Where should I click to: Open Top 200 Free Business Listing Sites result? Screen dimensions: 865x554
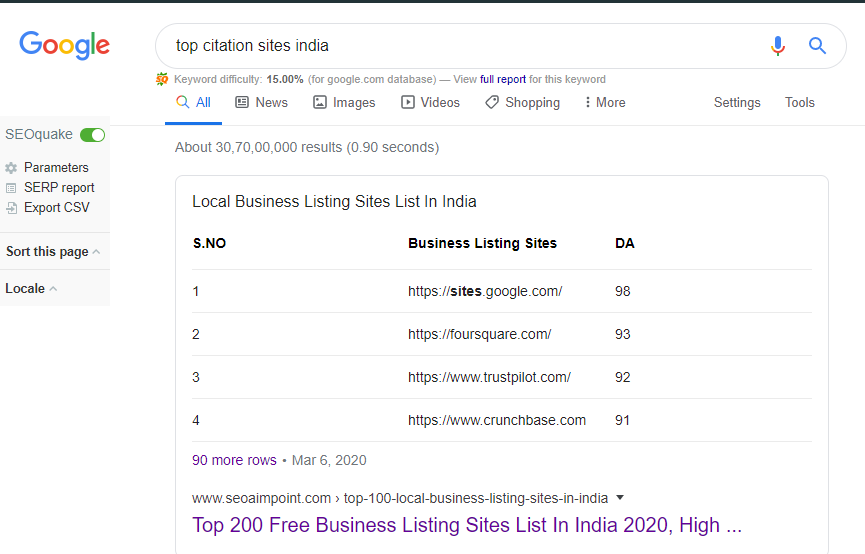tap(467, 525)
